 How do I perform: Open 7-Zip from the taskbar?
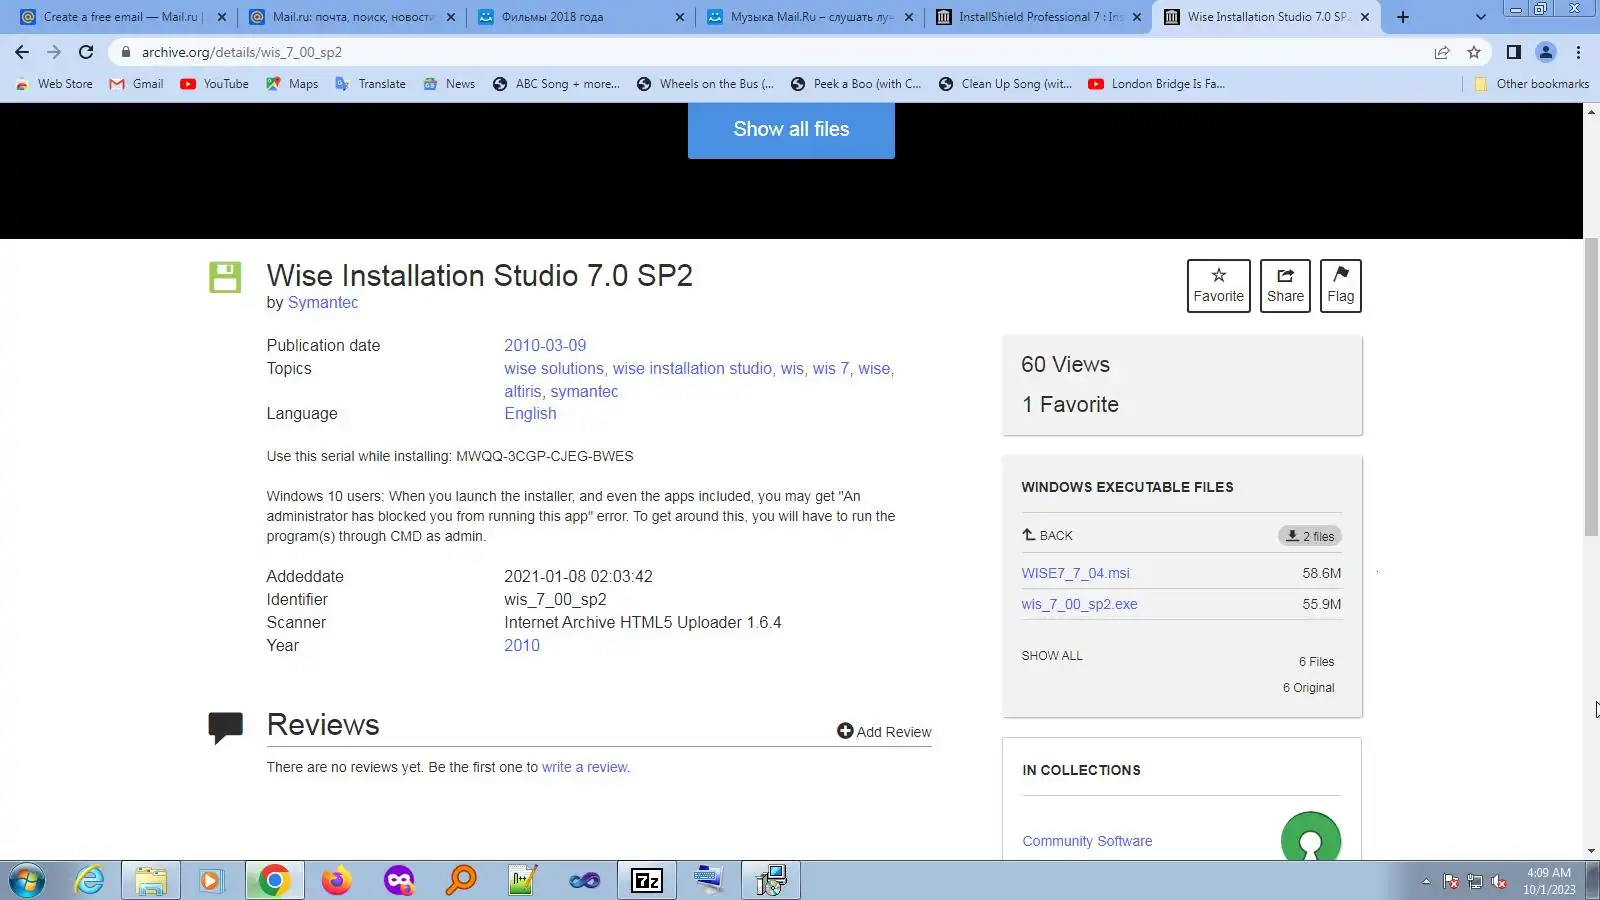click(x=647, y=881)
